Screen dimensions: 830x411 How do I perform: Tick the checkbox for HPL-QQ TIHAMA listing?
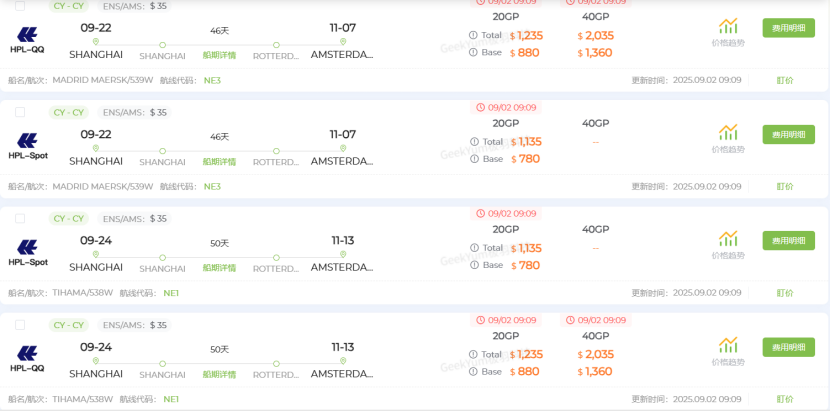click(x=21, y=325)
